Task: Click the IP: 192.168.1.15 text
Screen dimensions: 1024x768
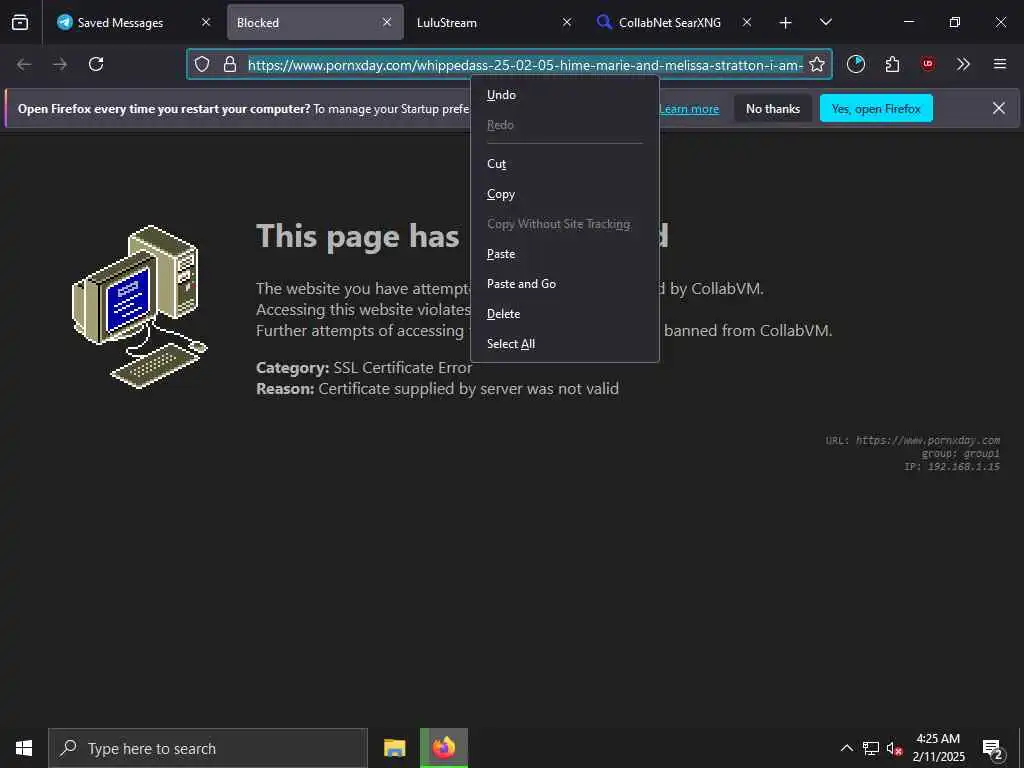Action: [x=952, y=466]
